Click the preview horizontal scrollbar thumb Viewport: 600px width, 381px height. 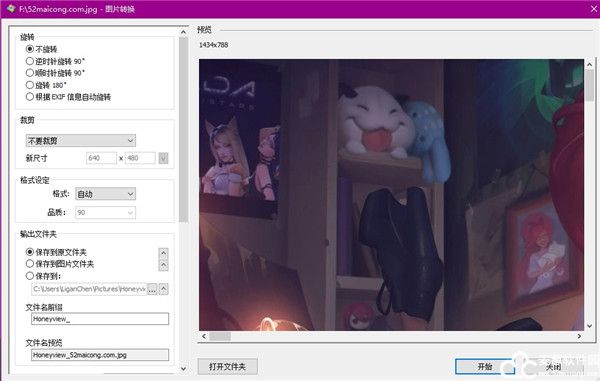pos(220,336)
